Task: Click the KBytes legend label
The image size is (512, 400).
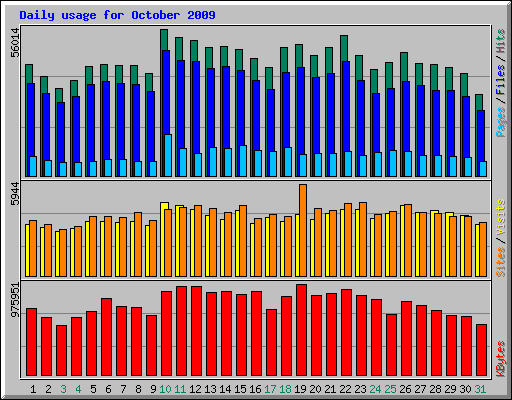Action: pyautogui.click(x=501, y=359)
